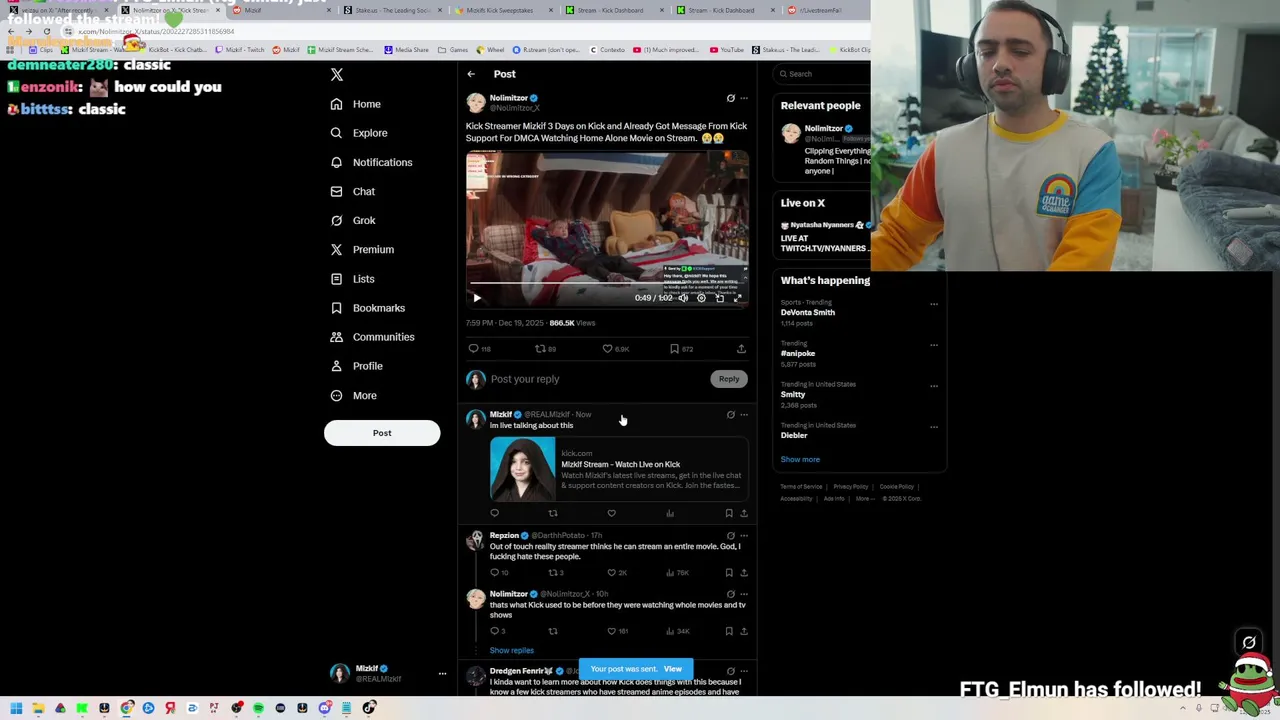
Task: Like Mizkif's reply
Action: click(x=611, y=513)
